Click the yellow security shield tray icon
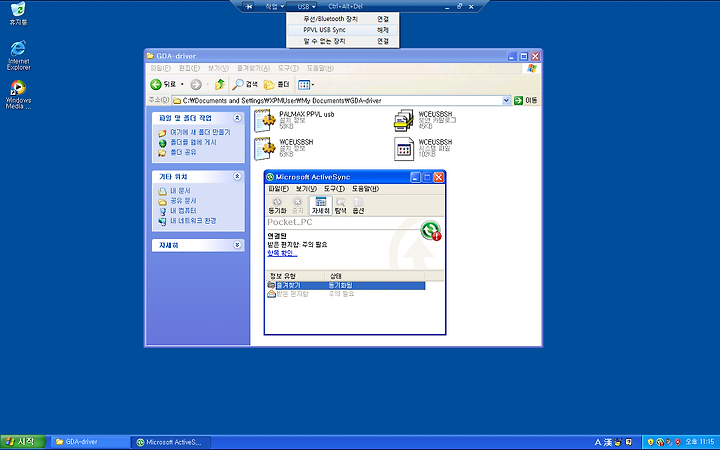 click(650, 442)
